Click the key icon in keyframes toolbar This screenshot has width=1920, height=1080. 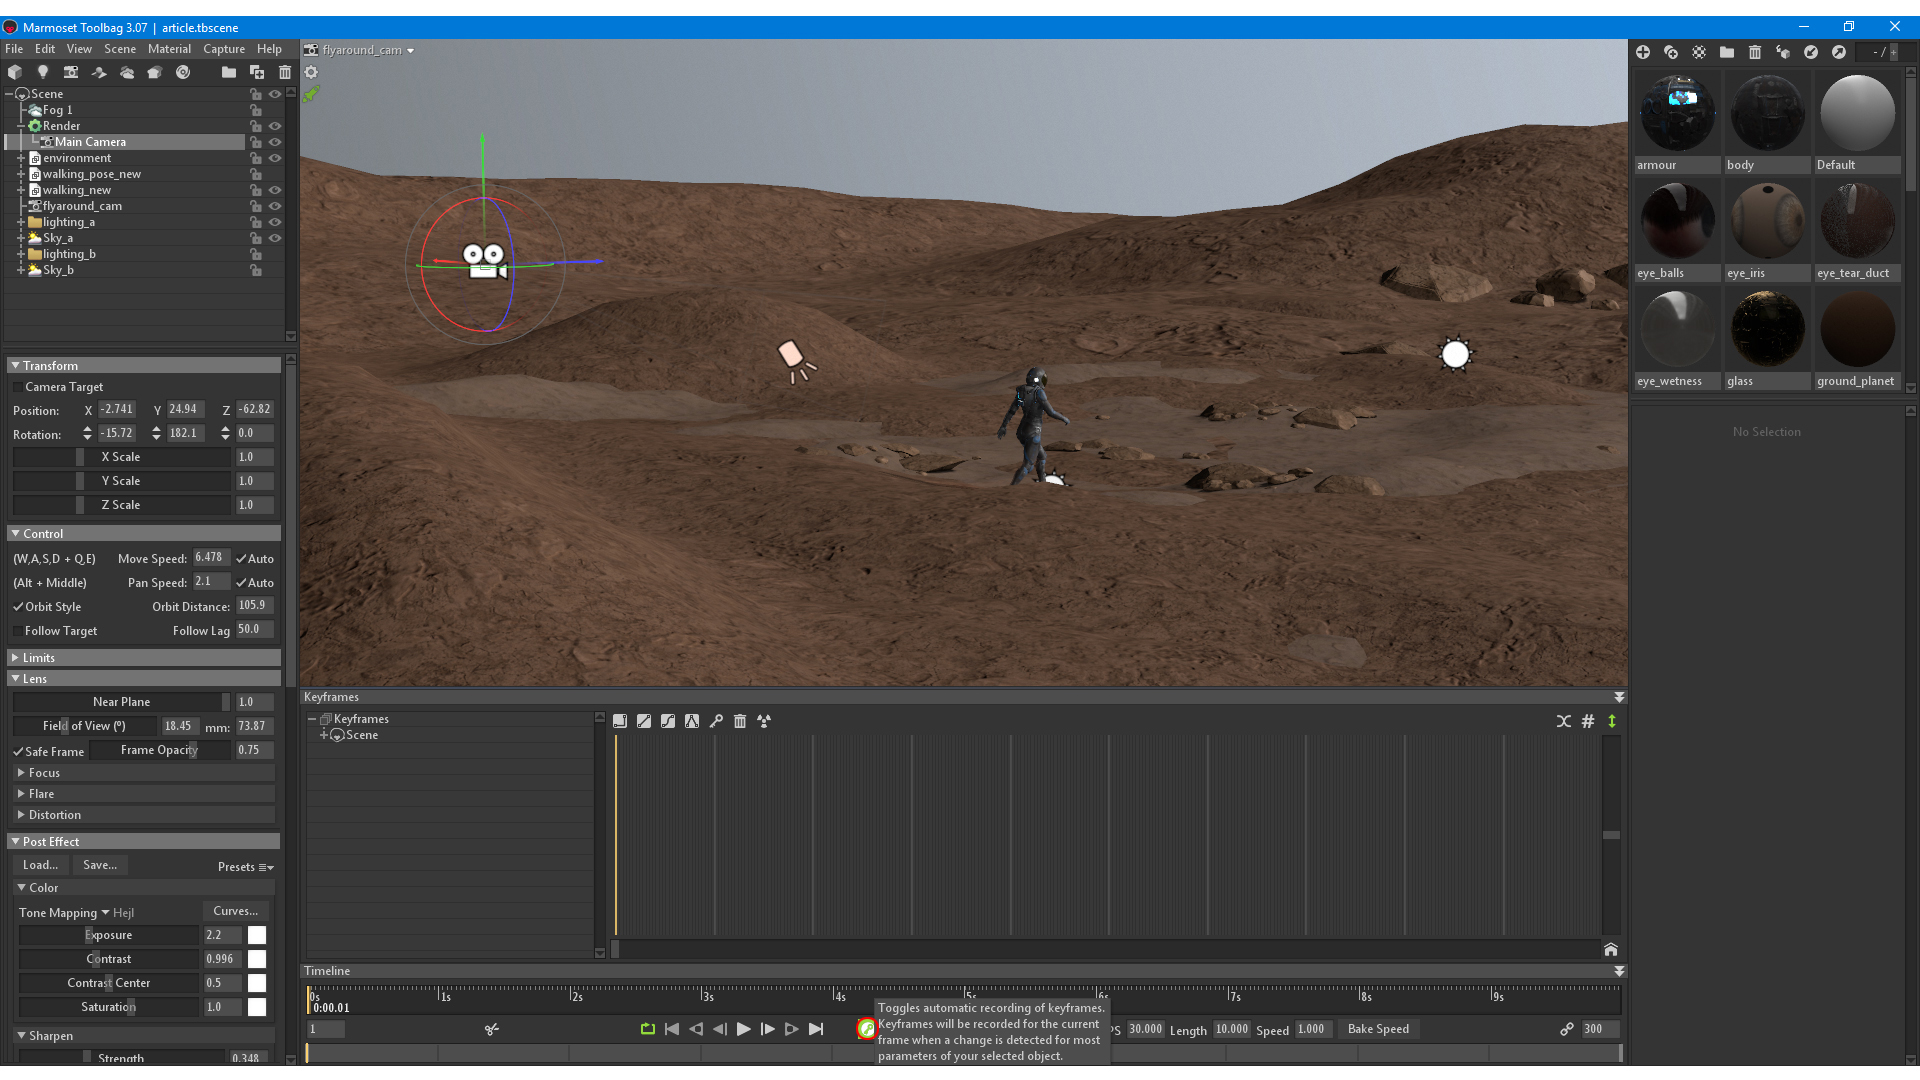tap(716, 721)
